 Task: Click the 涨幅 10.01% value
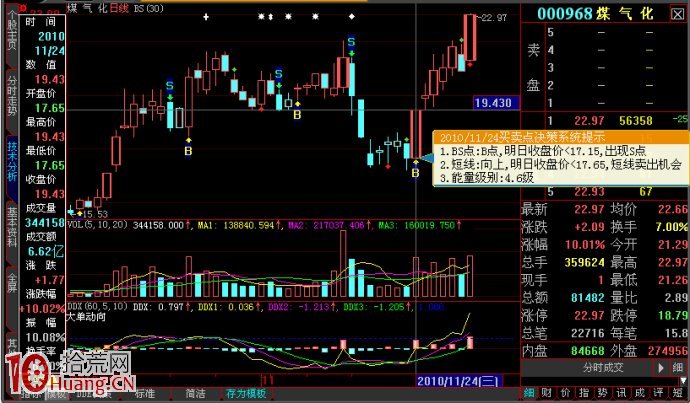pos(585,245)
